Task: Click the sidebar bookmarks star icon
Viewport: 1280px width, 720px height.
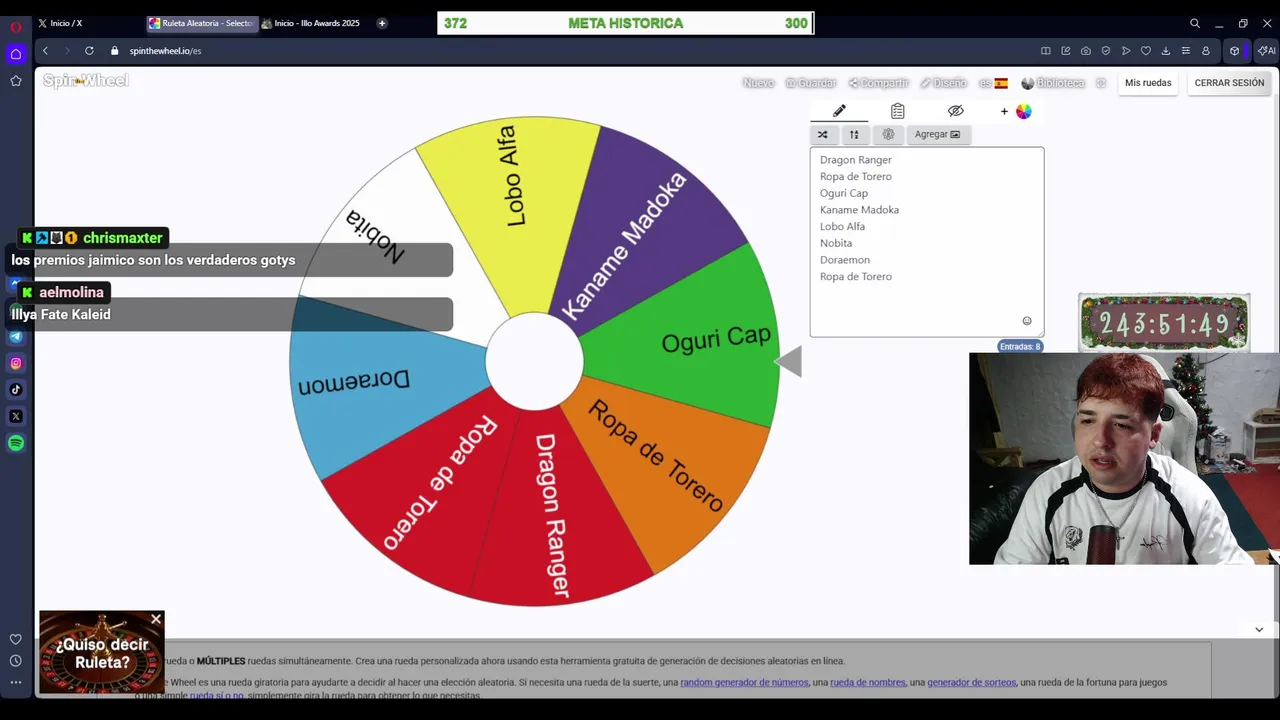Action: pyautogui.click(x=16, y=81)
